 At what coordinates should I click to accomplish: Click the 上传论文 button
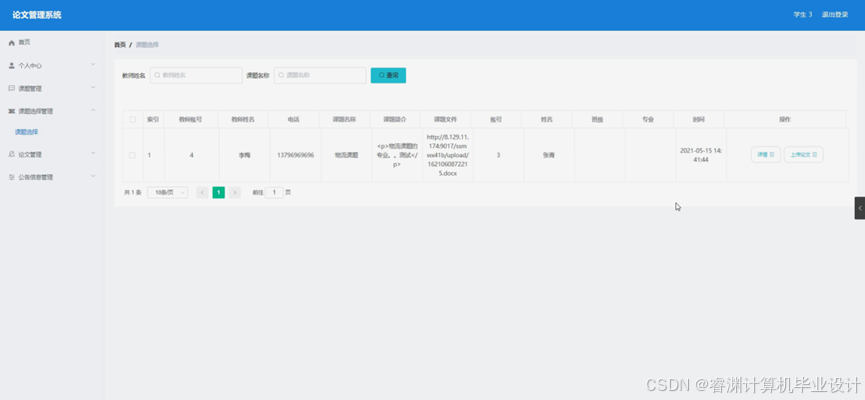pyautogui.click(x=804, y=155)
